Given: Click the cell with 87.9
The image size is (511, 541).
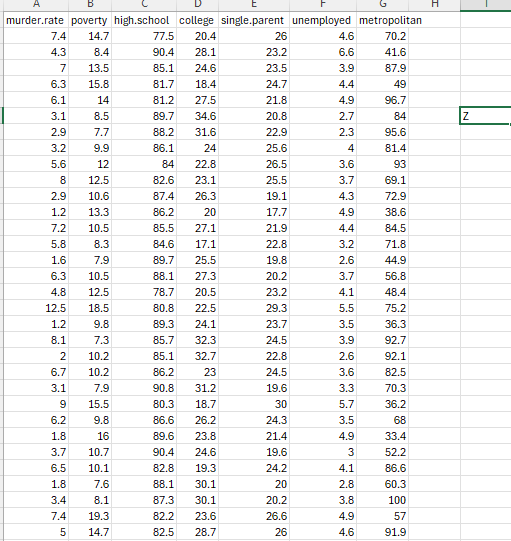Looking at the screenshot, I should 383,68.
